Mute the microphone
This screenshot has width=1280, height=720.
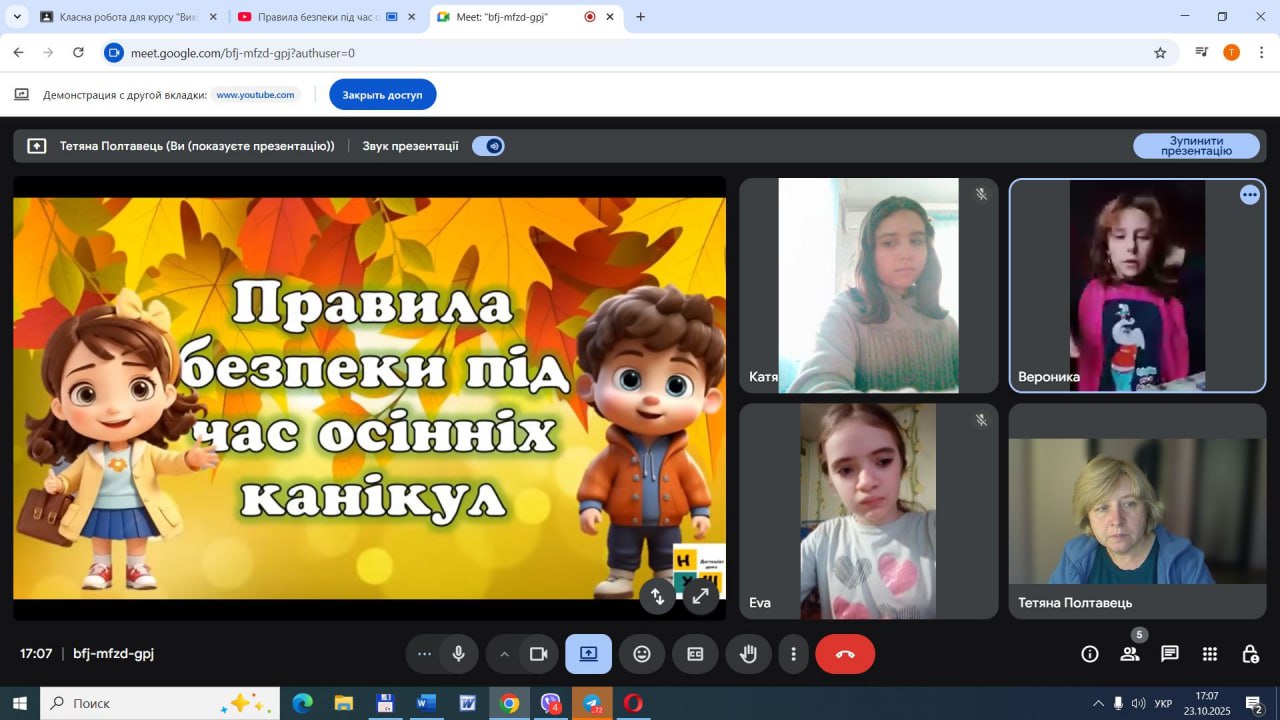tap(458, 654)
